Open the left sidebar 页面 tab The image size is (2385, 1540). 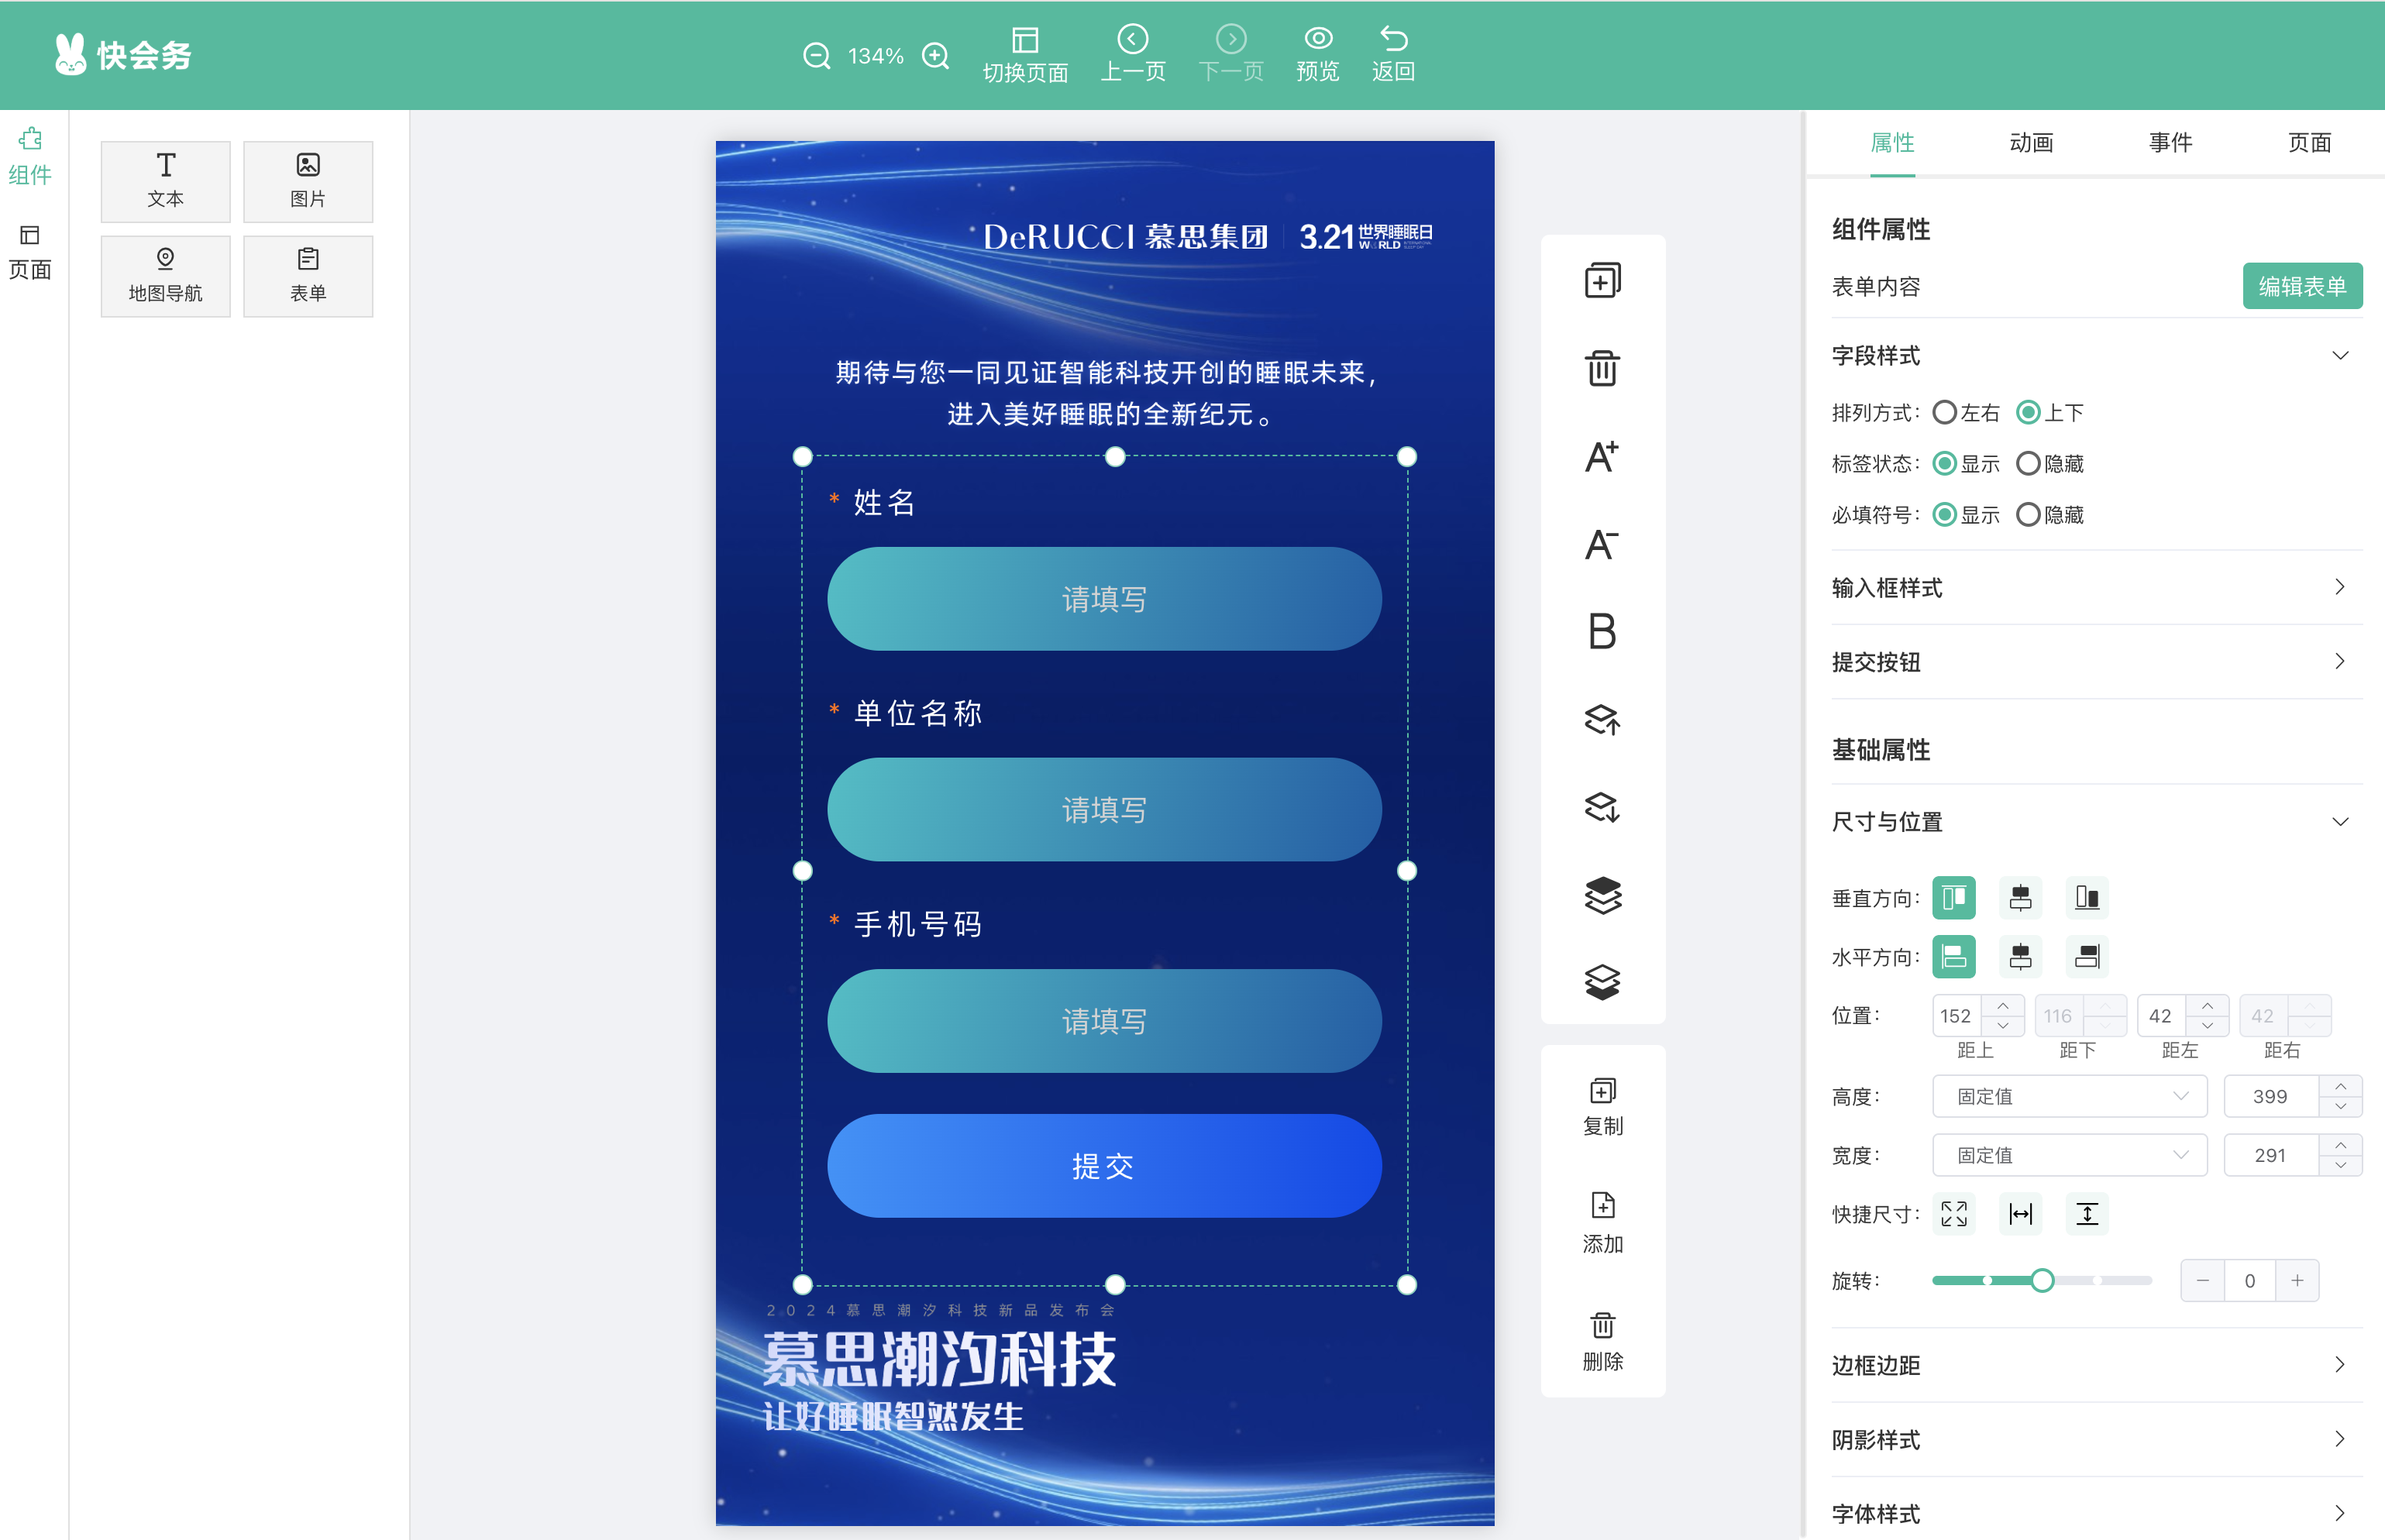[30, 252]
